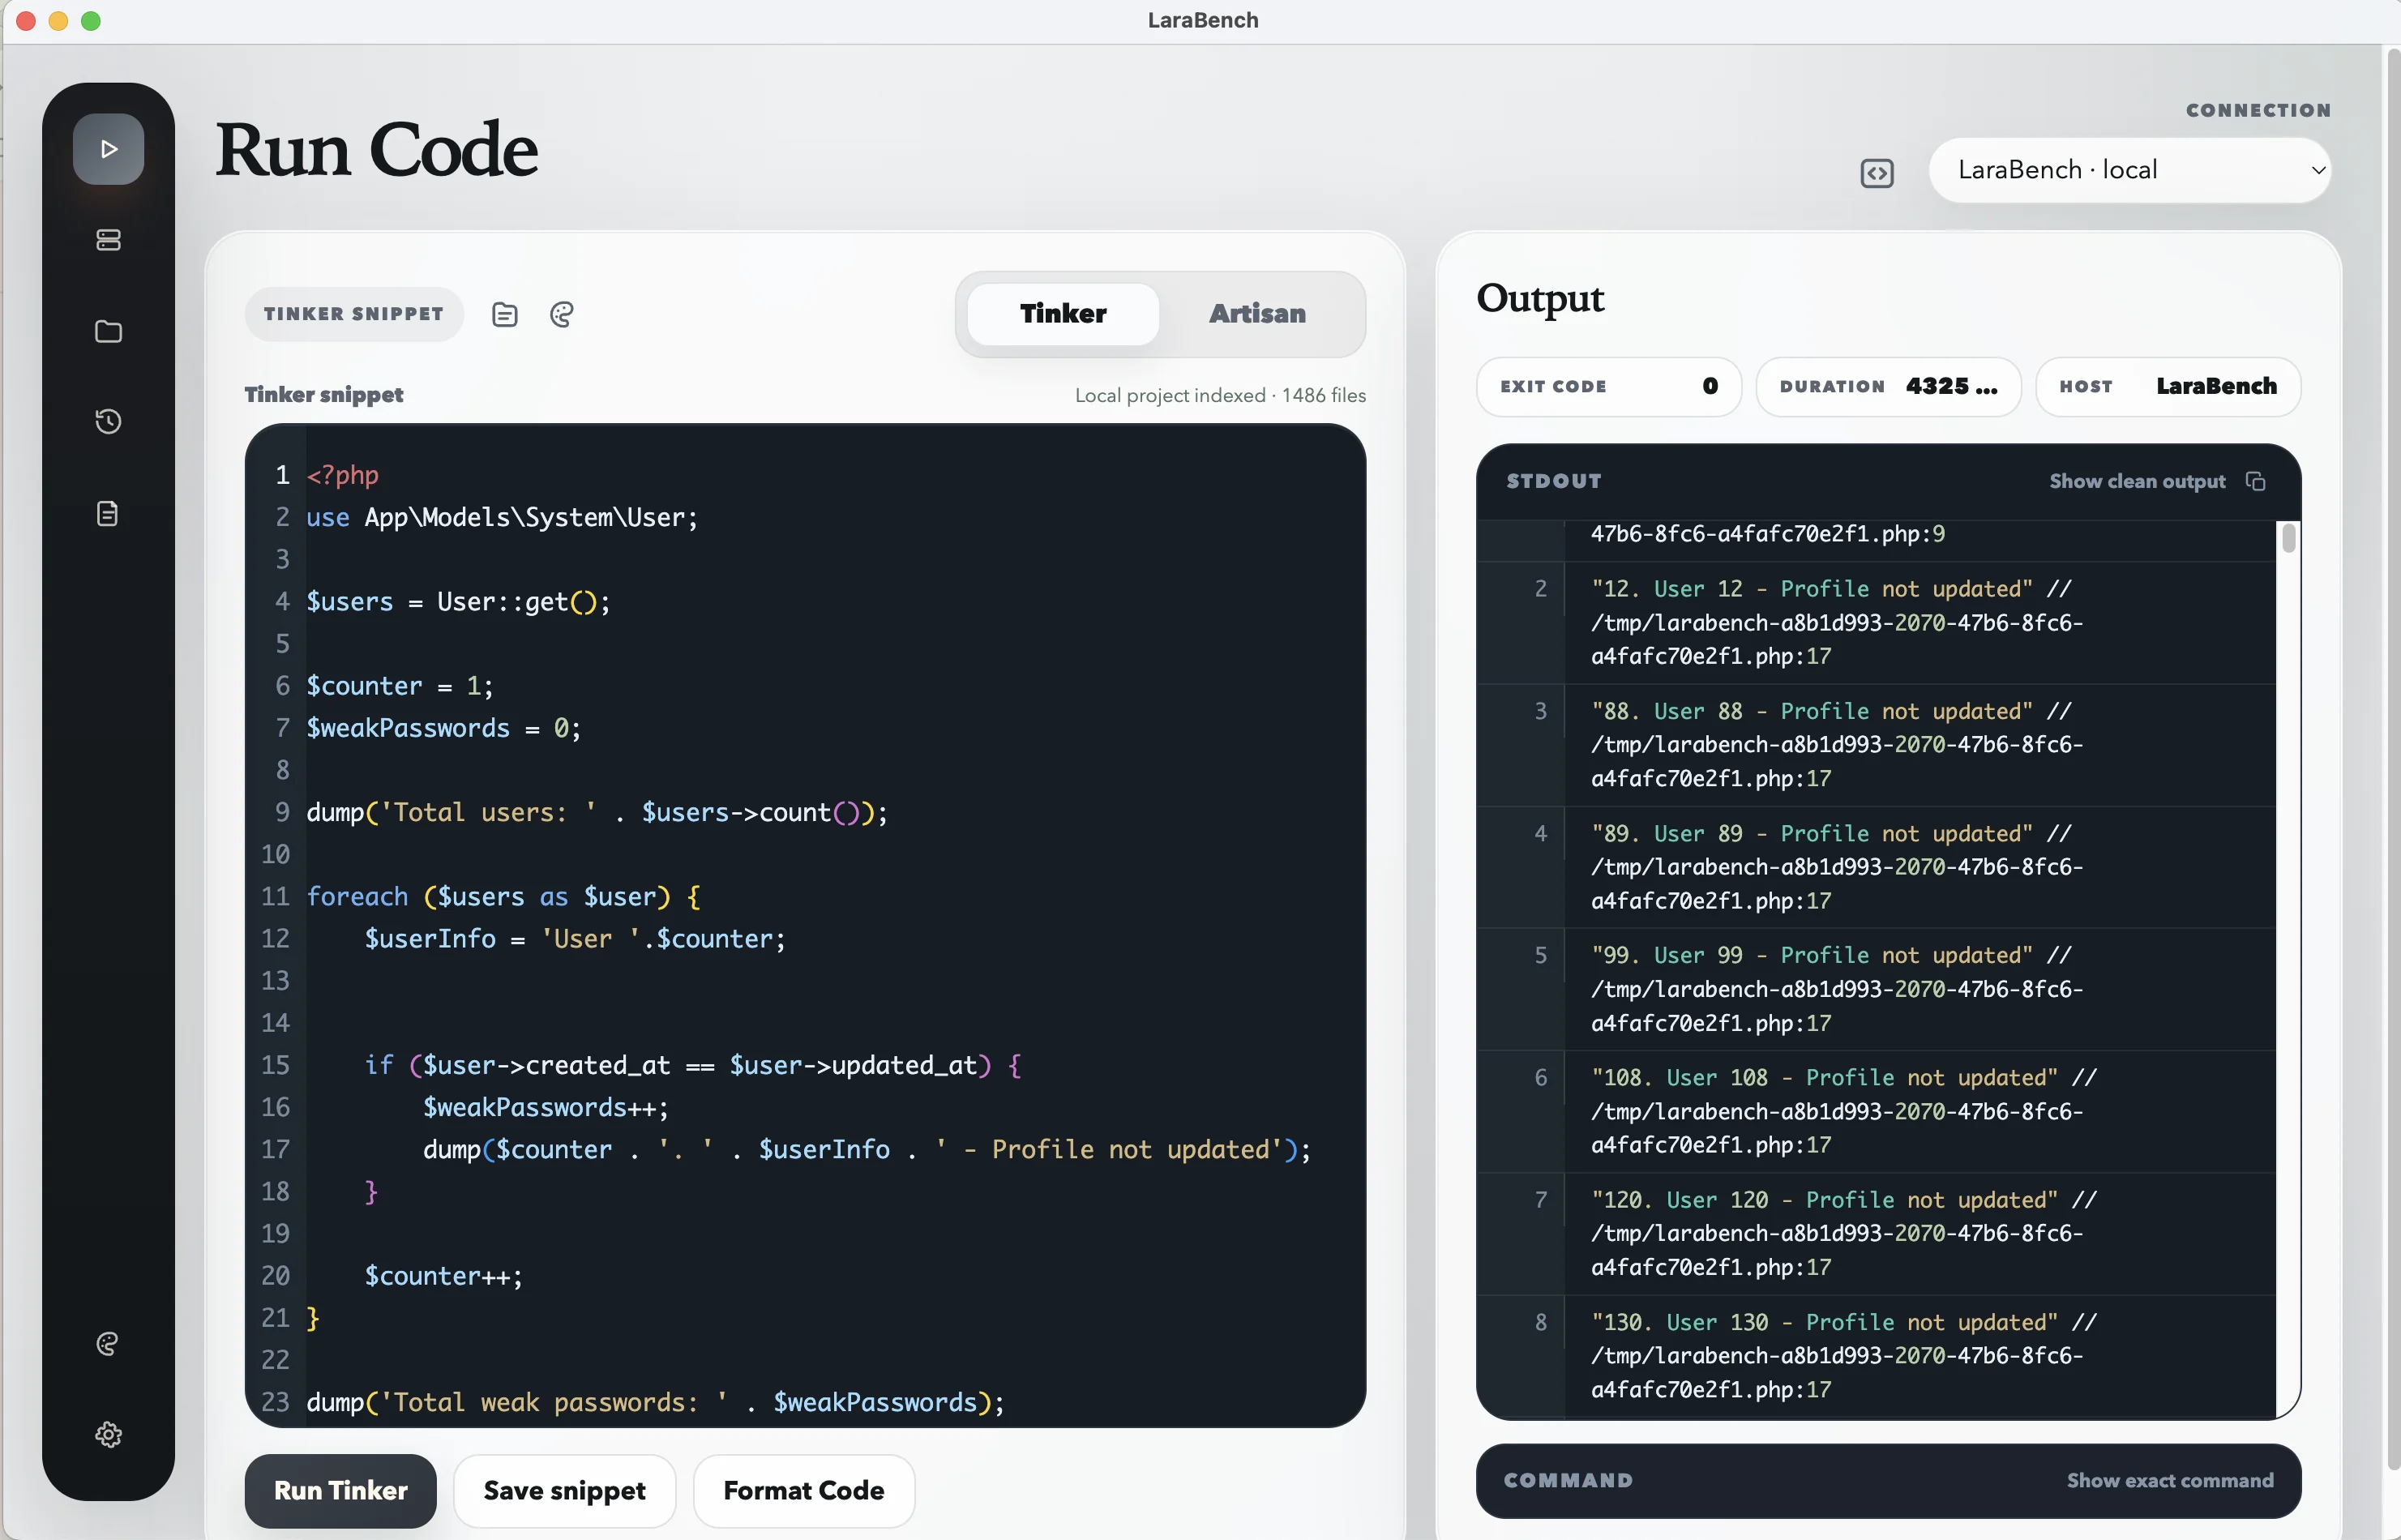Click the TINKER SNIPPET badge
This screenshot has width=2401, height=1540.
click(354, 314)
